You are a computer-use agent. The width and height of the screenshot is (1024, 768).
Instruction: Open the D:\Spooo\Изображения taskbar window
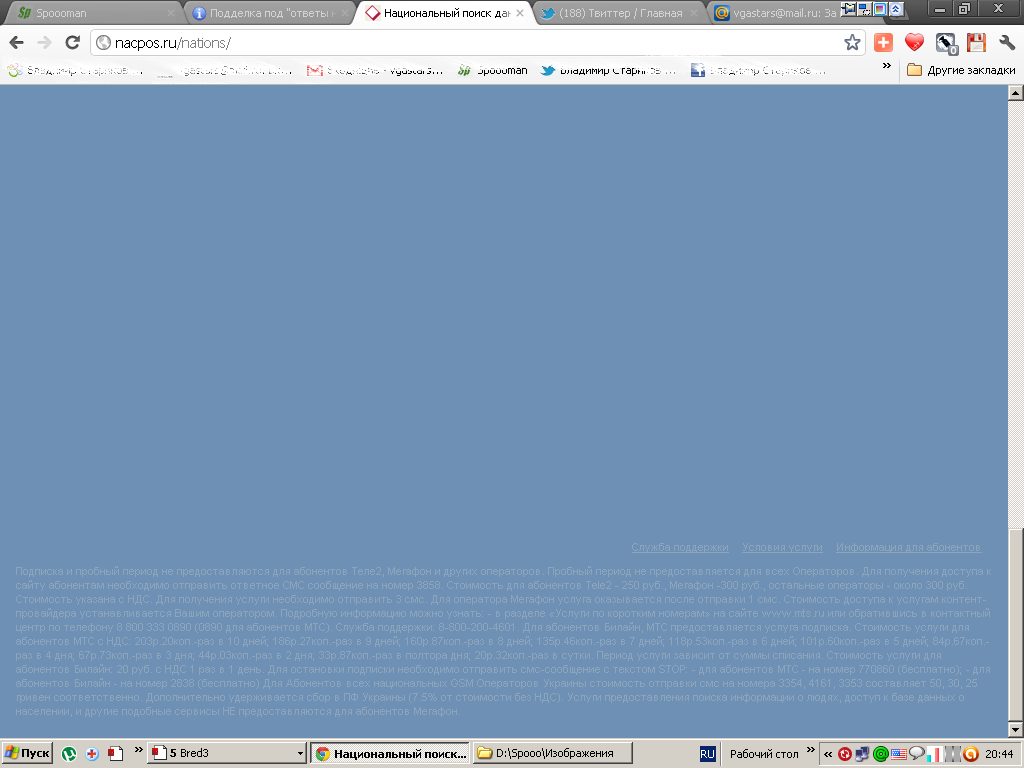point(552,753)
